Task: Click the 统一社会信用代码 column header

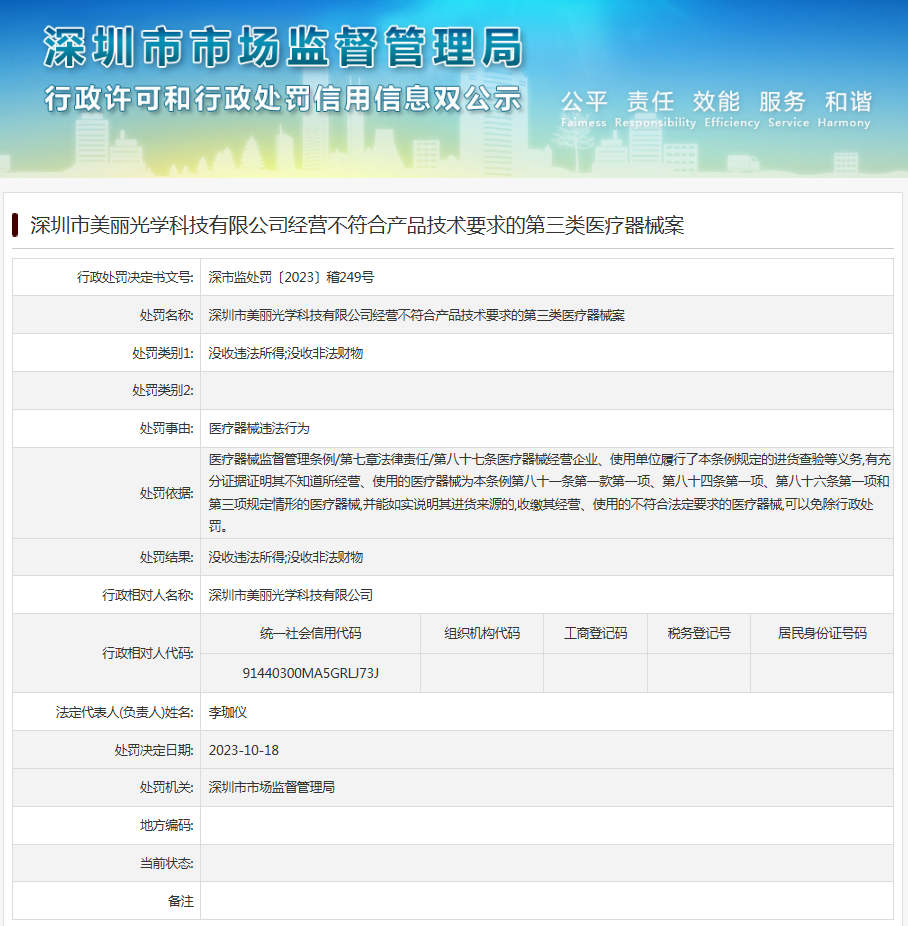Action: pyautogui.click(x=311, y=633)
